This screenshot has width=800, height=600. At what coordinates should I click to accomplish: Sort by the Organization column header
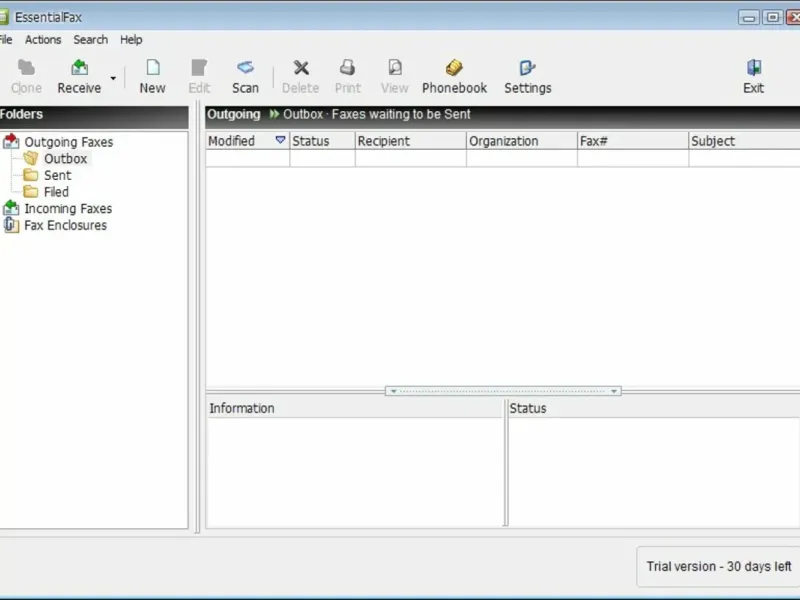[522, 141]
